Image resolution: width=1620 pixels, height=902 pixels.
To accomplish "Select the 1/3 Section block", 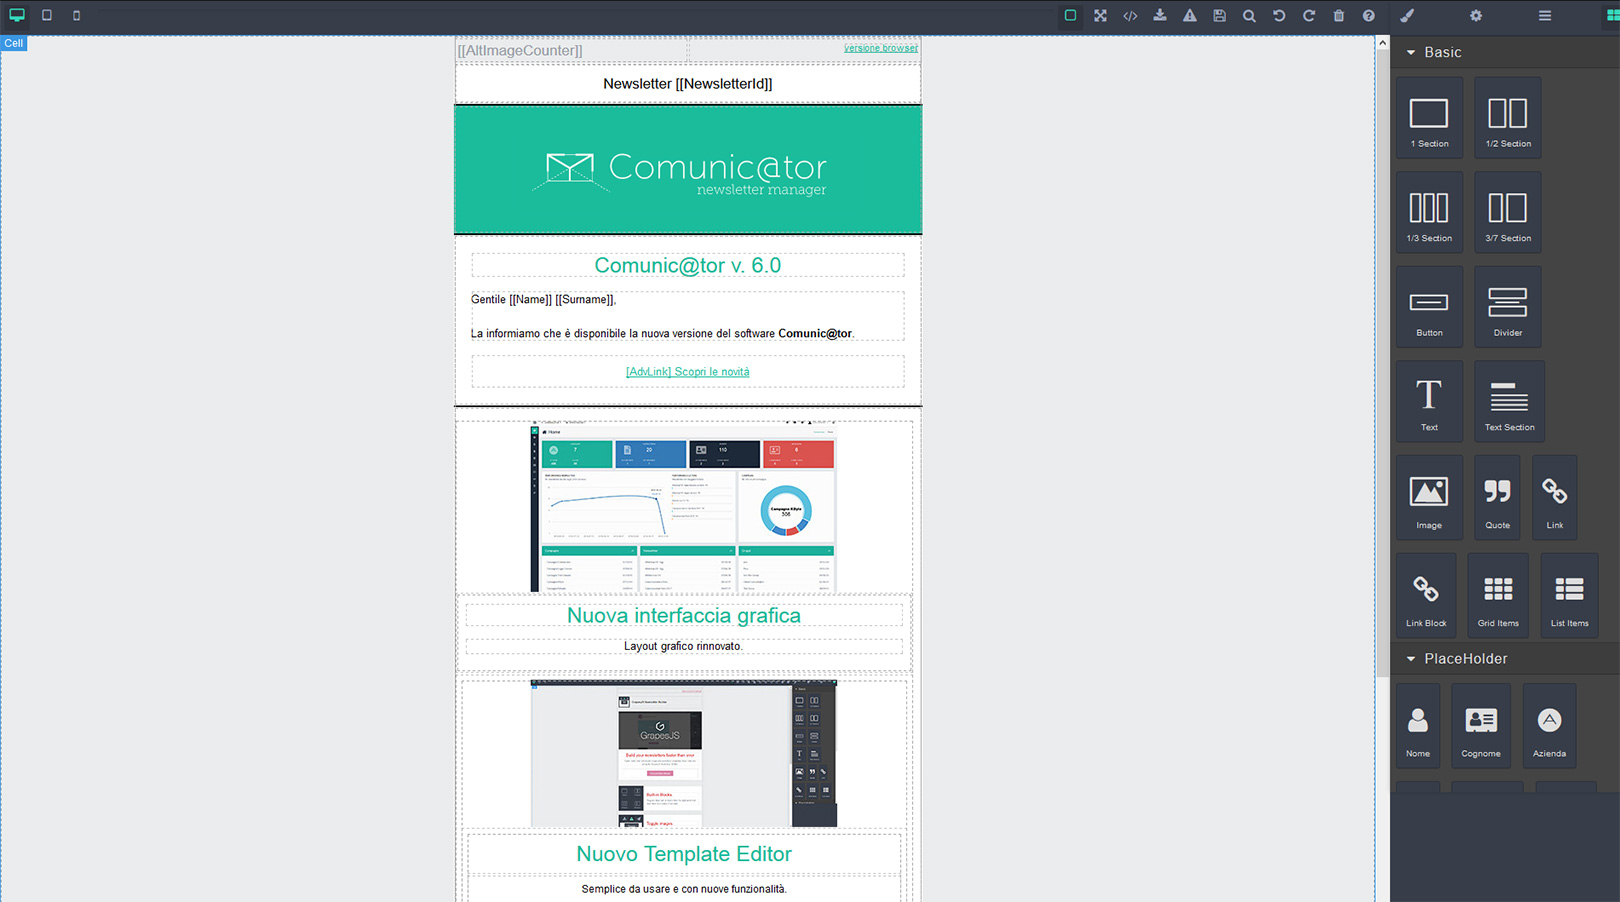I will tap(1429, 212).
